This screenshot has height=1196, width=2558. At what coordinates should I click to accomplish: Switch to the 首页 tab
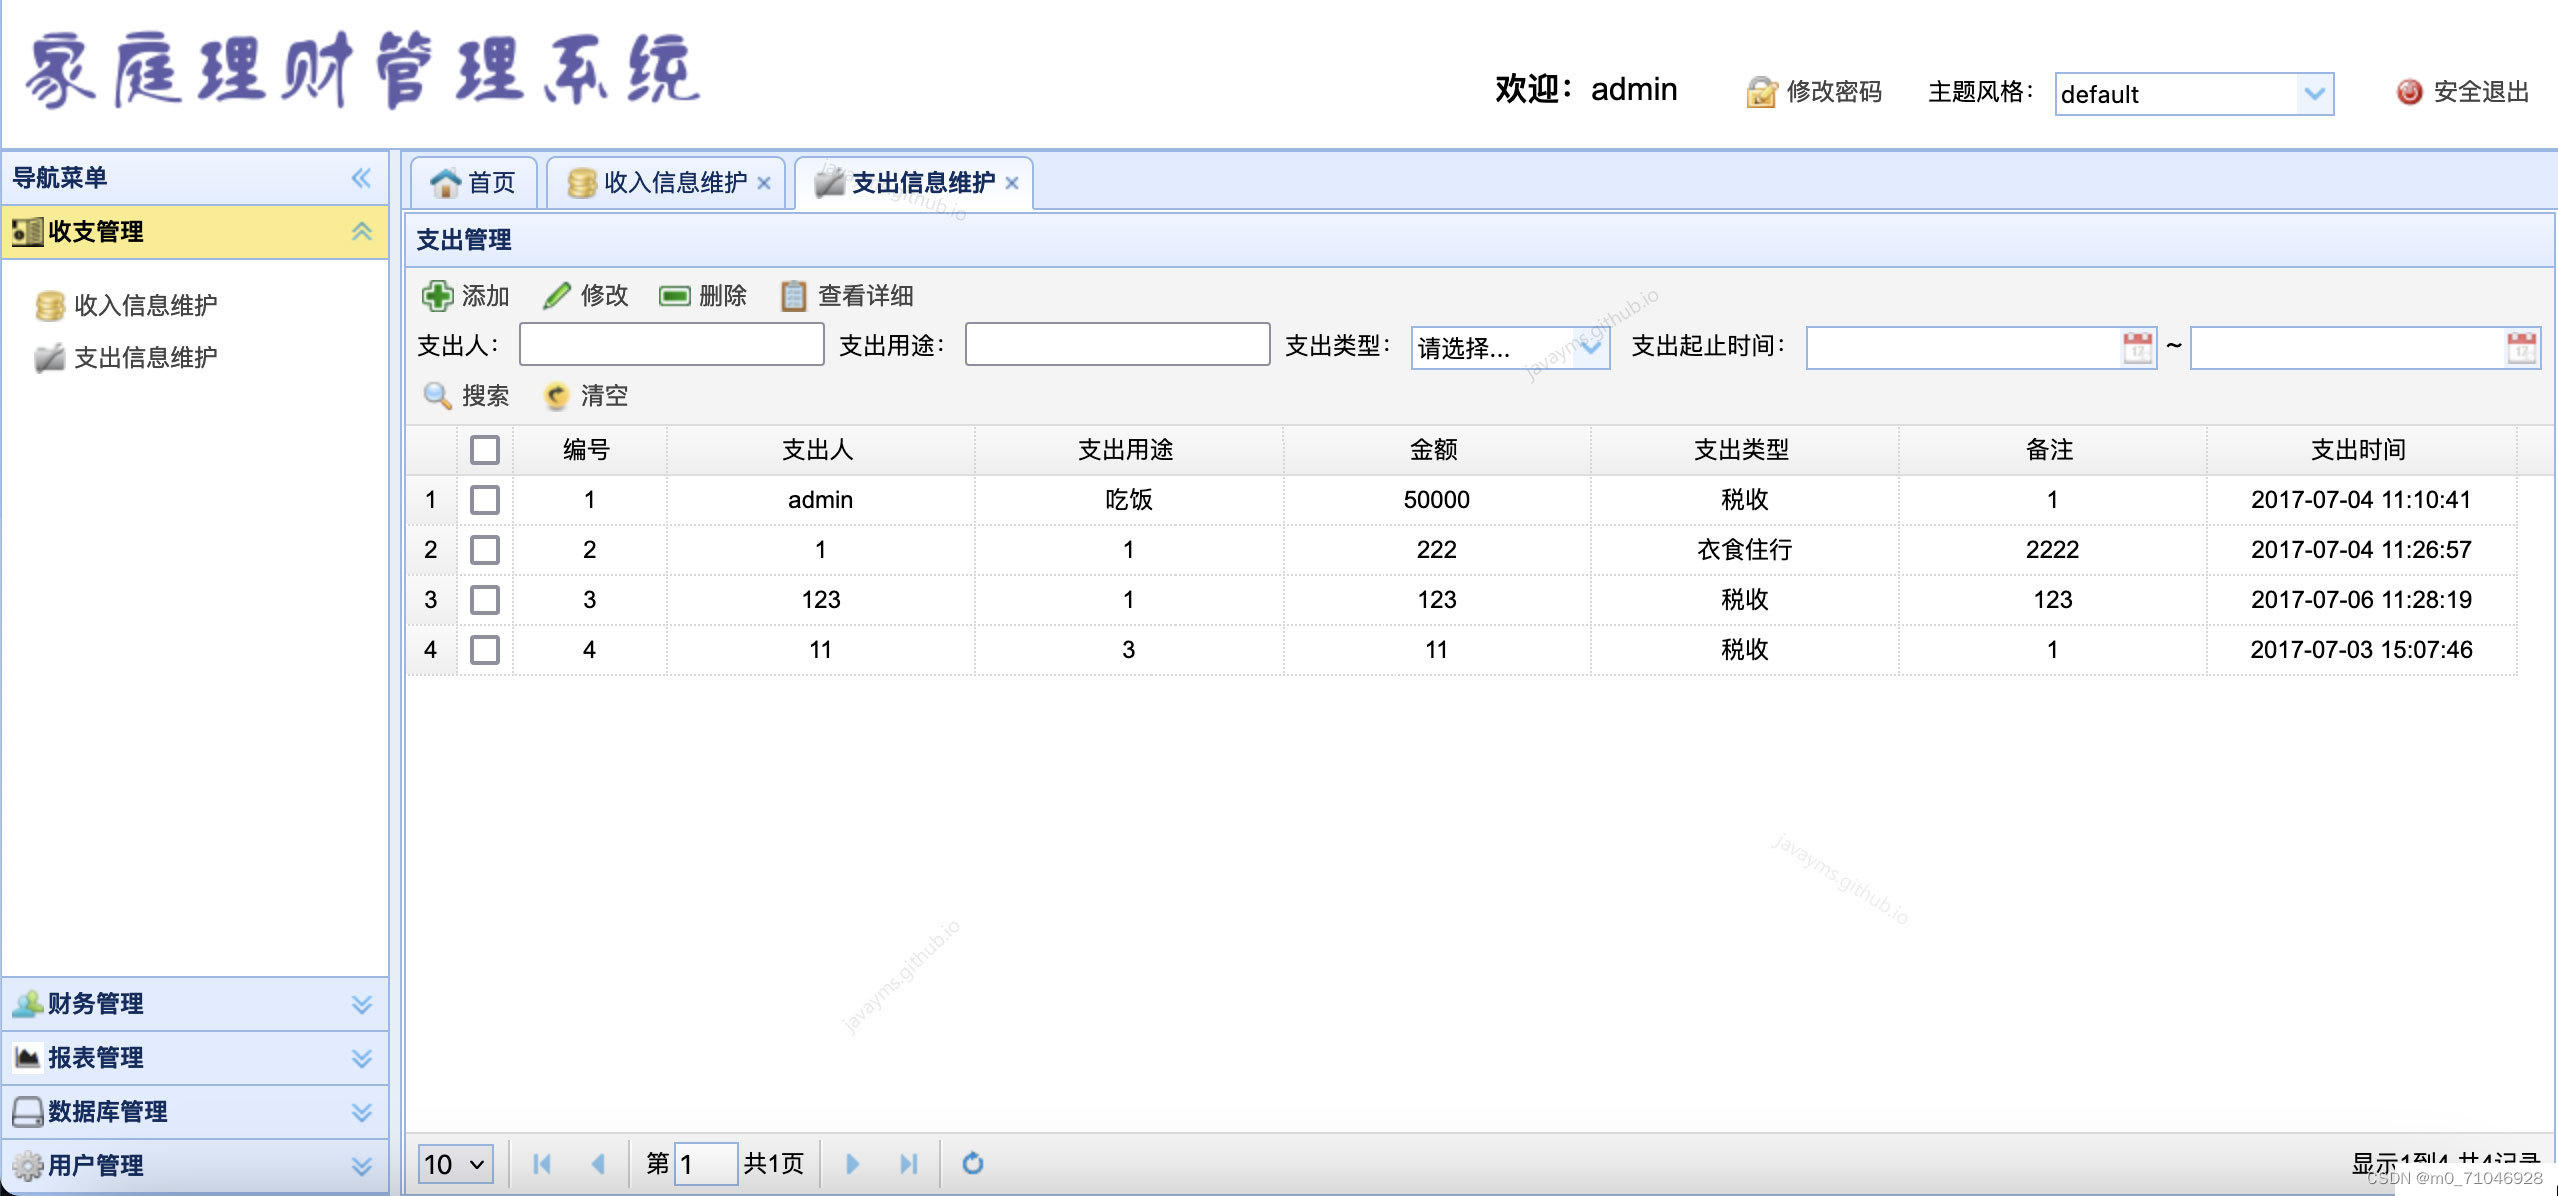coord(474,183)
